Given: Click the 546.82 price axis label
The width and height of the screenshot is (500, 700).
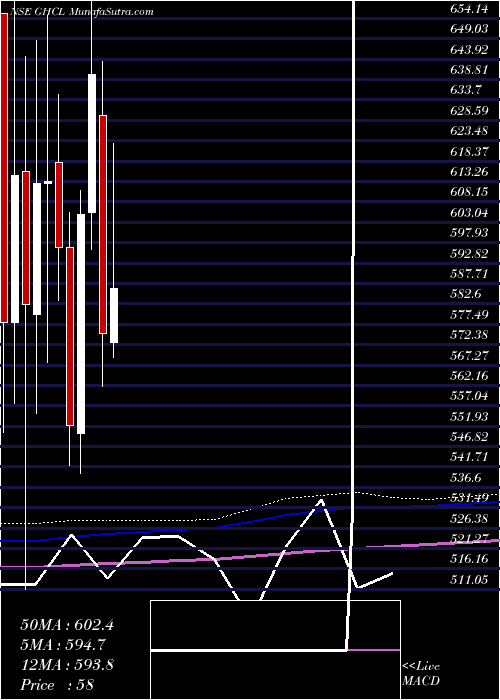Looking at the screenshot, I should point(470,438).
